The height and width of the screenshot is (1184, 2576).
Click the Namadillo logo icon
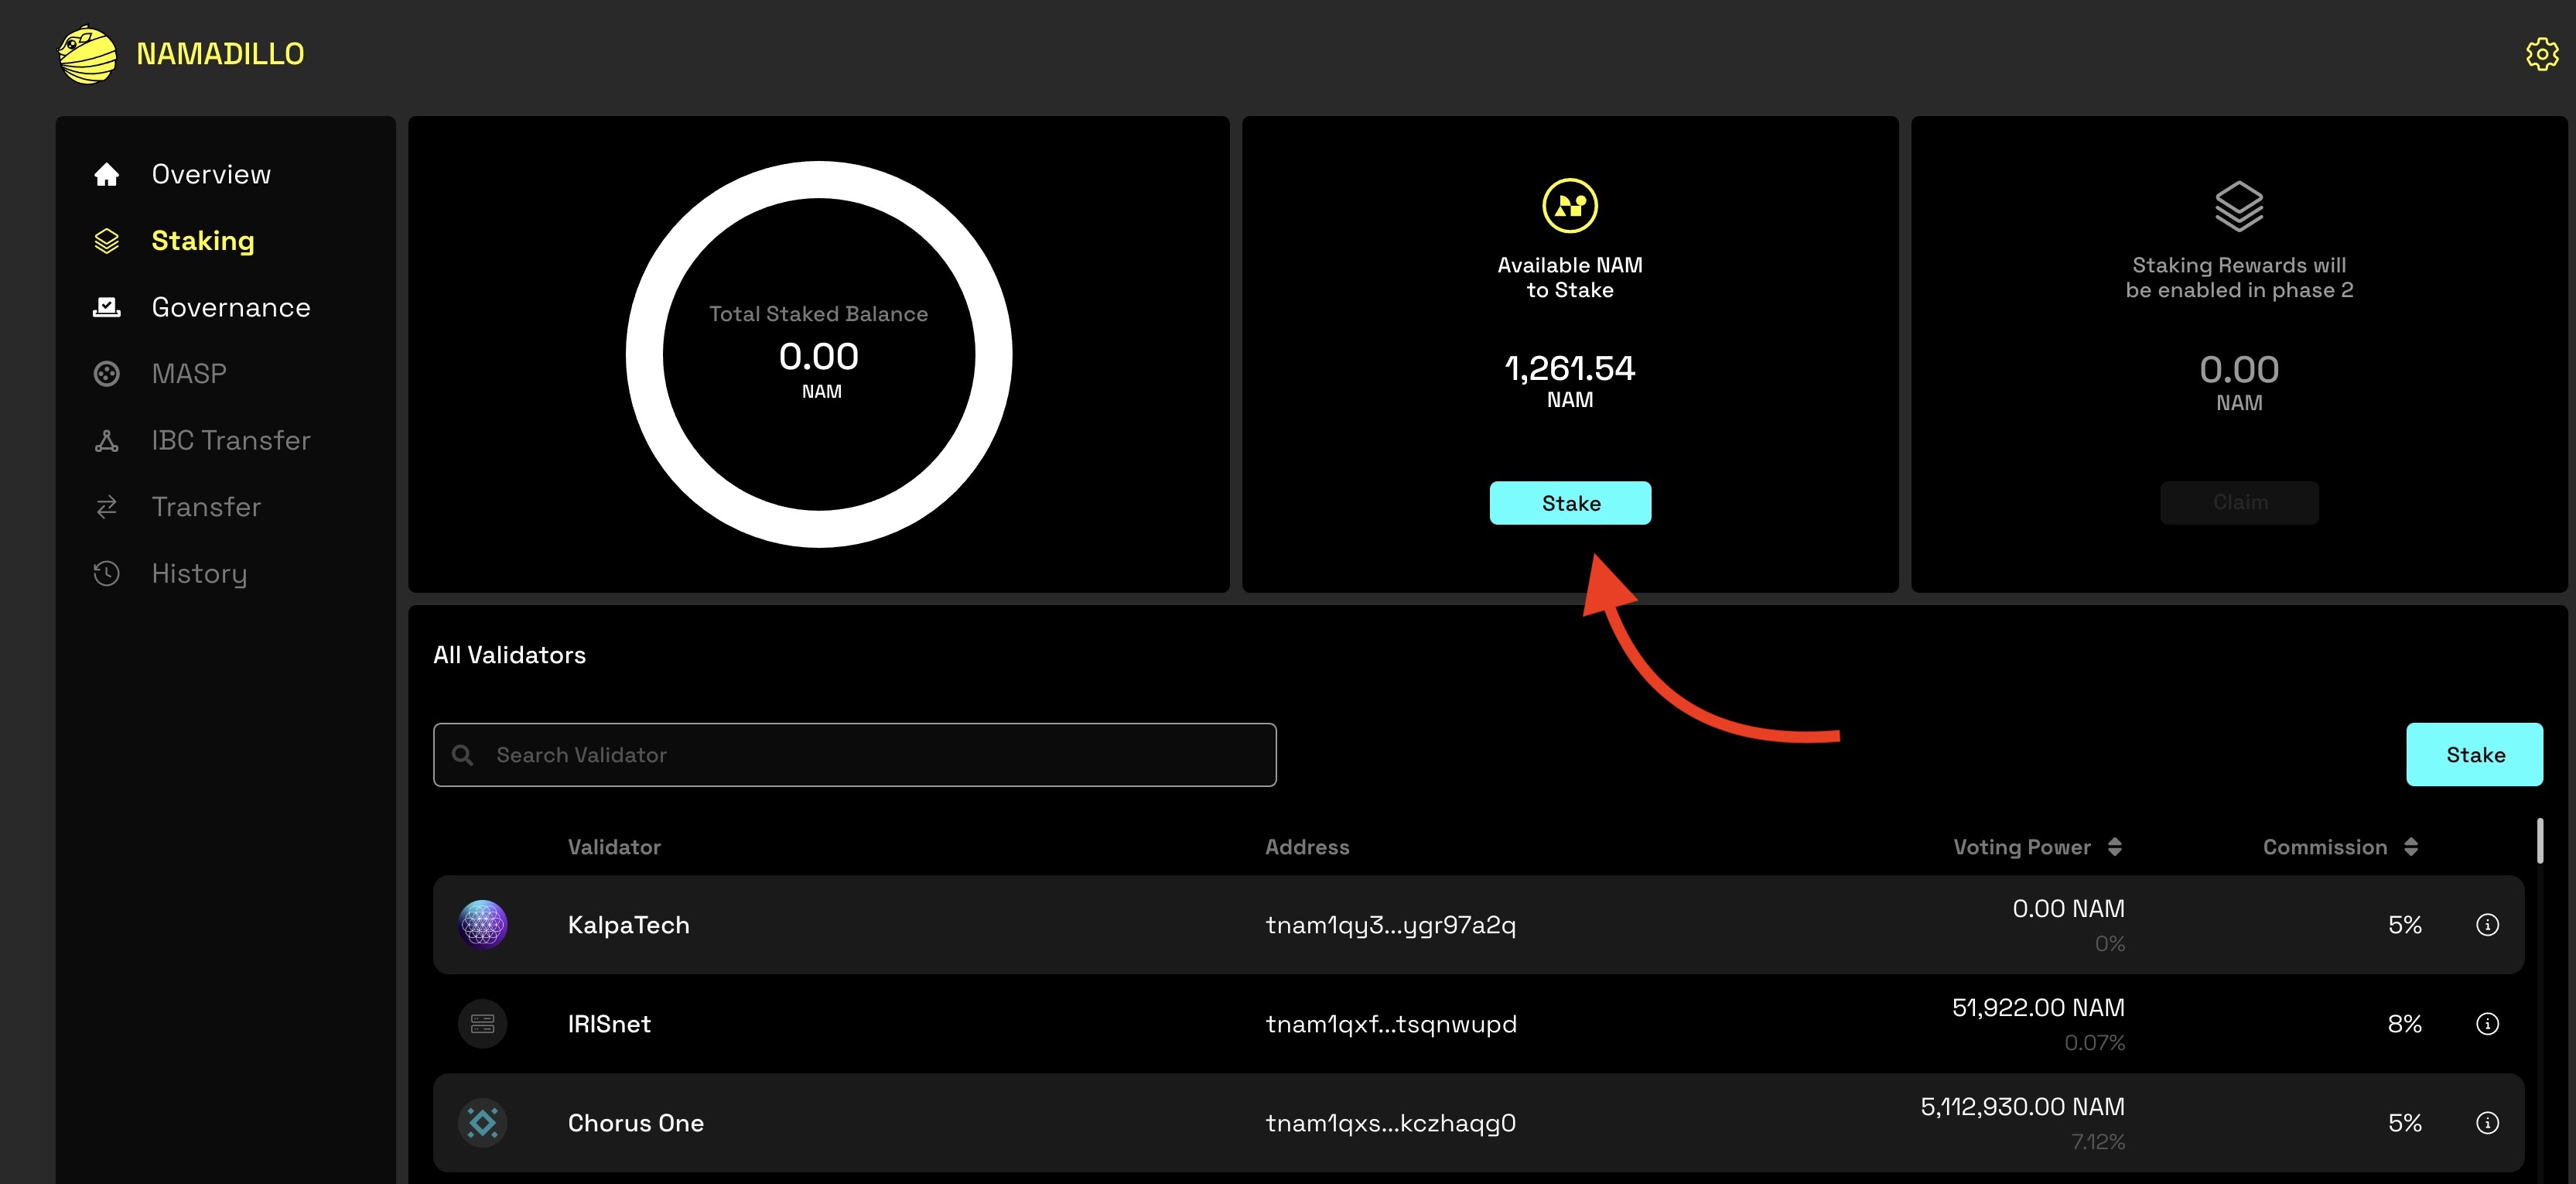pyautogui.click(x=88, y=54)
